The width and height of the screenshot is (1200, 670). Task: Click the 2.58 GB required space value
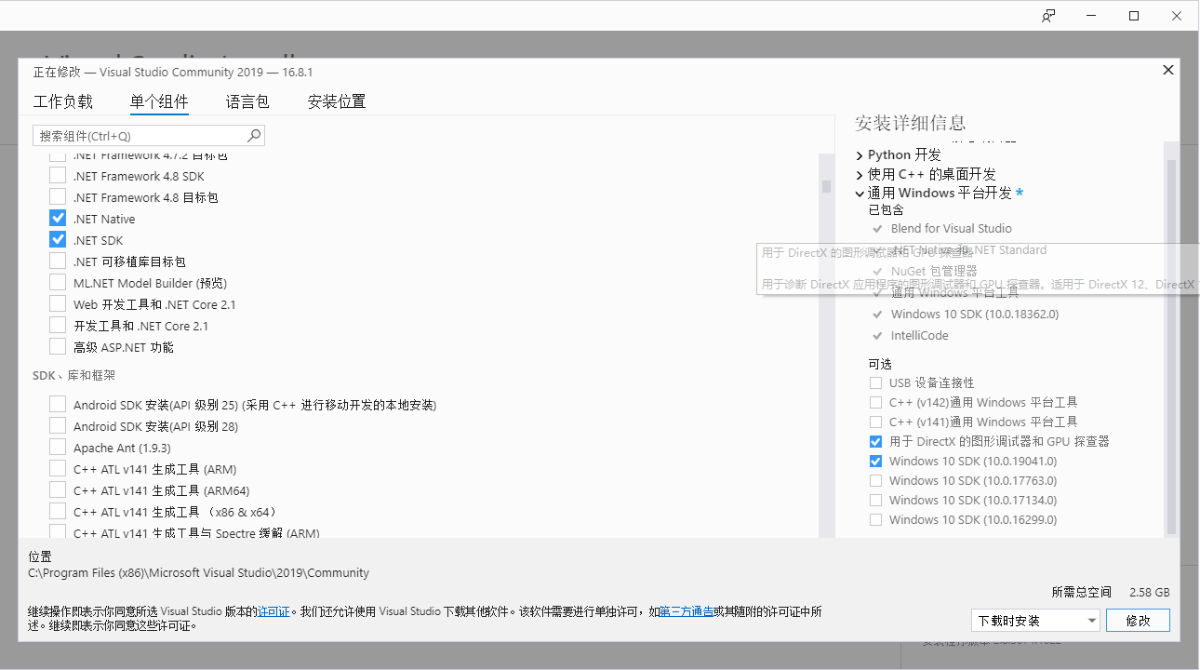tap(1149, 592)
